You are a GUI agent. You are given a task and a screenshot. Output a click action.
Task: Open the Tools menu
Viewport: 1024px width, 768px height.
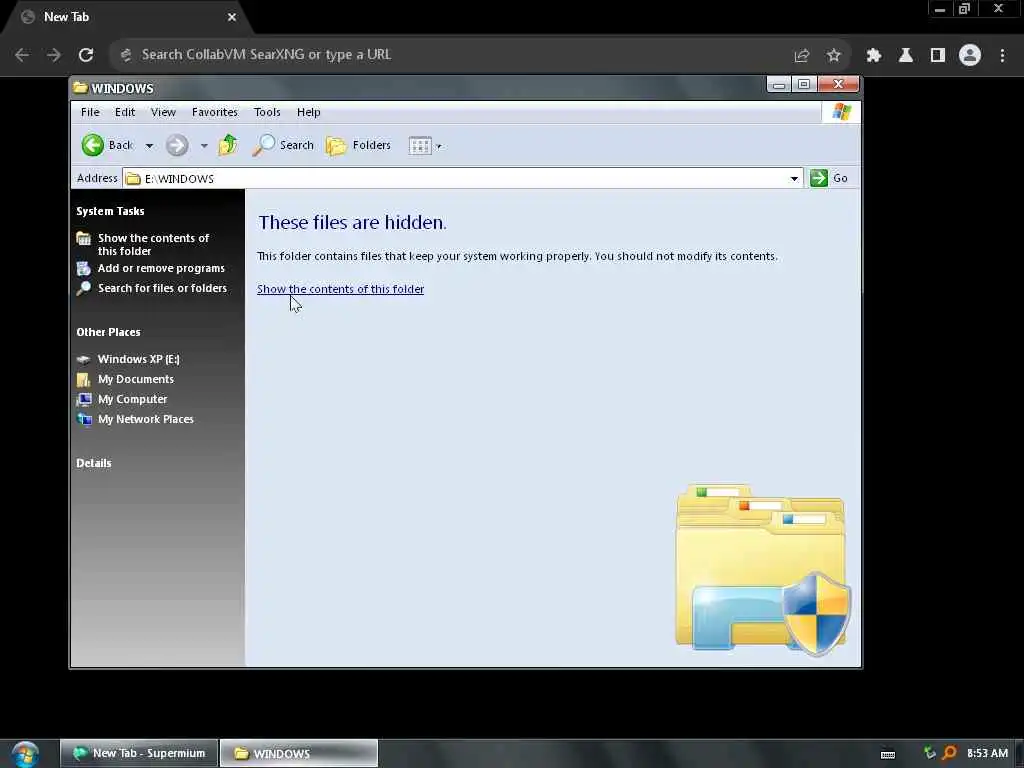267,112
